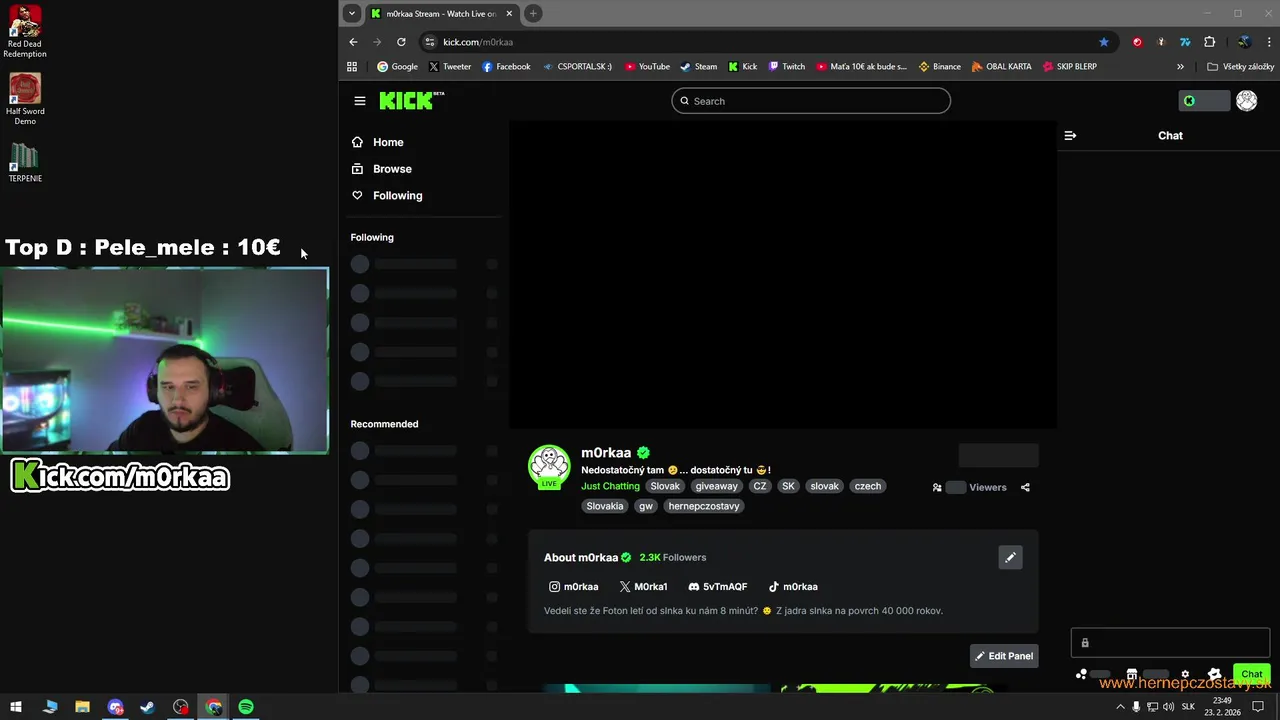Screen dimensions: 1280x720
Task: Toggle the bookmark star
Action: pyautogui.click(x=1104, y=42)
